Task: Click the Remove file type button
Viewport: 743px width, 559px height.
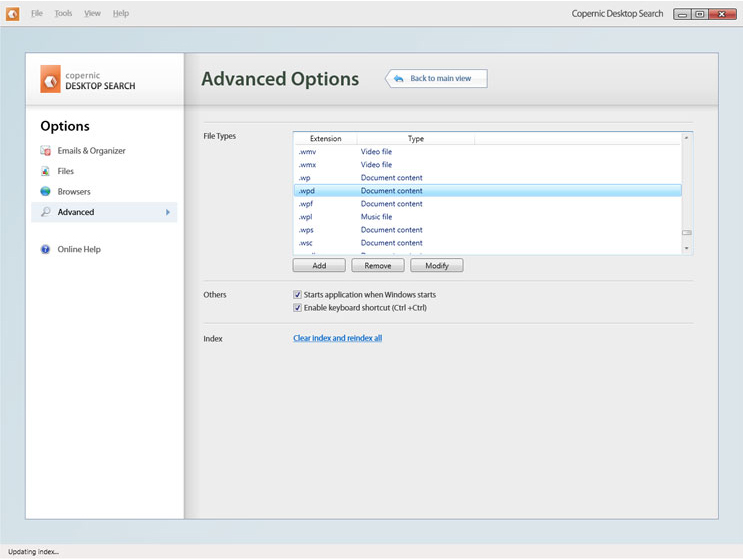Action: (378, 266)
